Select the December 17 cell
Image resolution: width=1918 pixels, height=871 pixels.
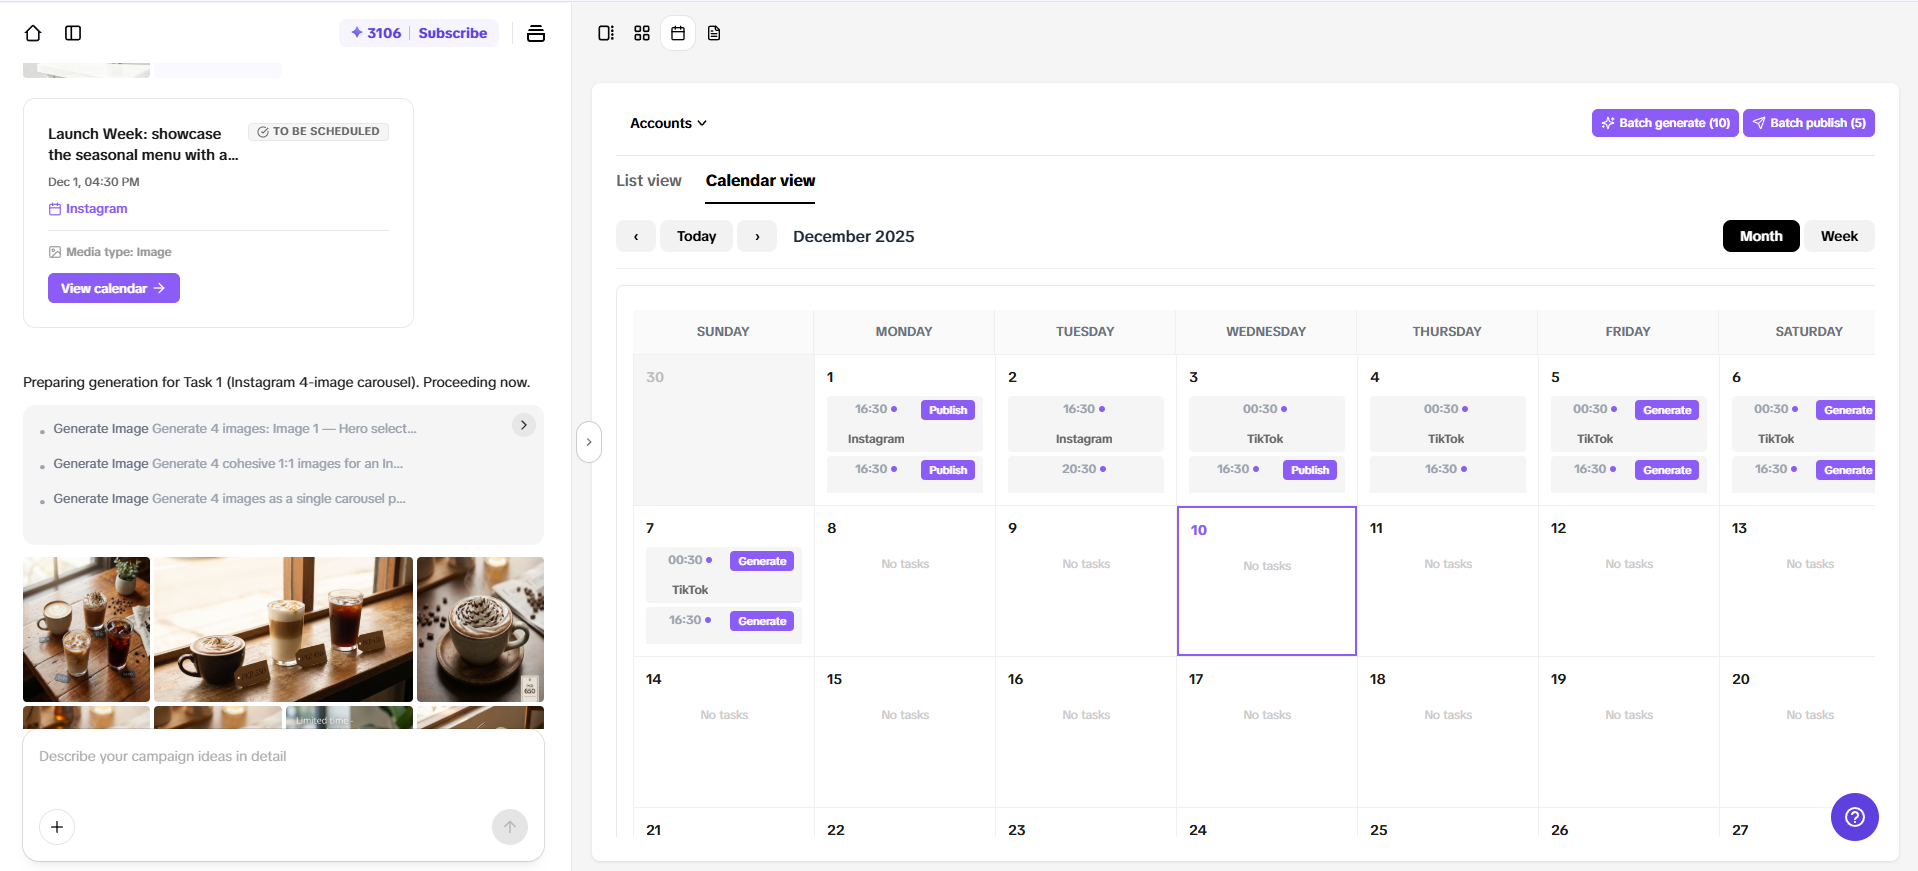point(1267,732)
